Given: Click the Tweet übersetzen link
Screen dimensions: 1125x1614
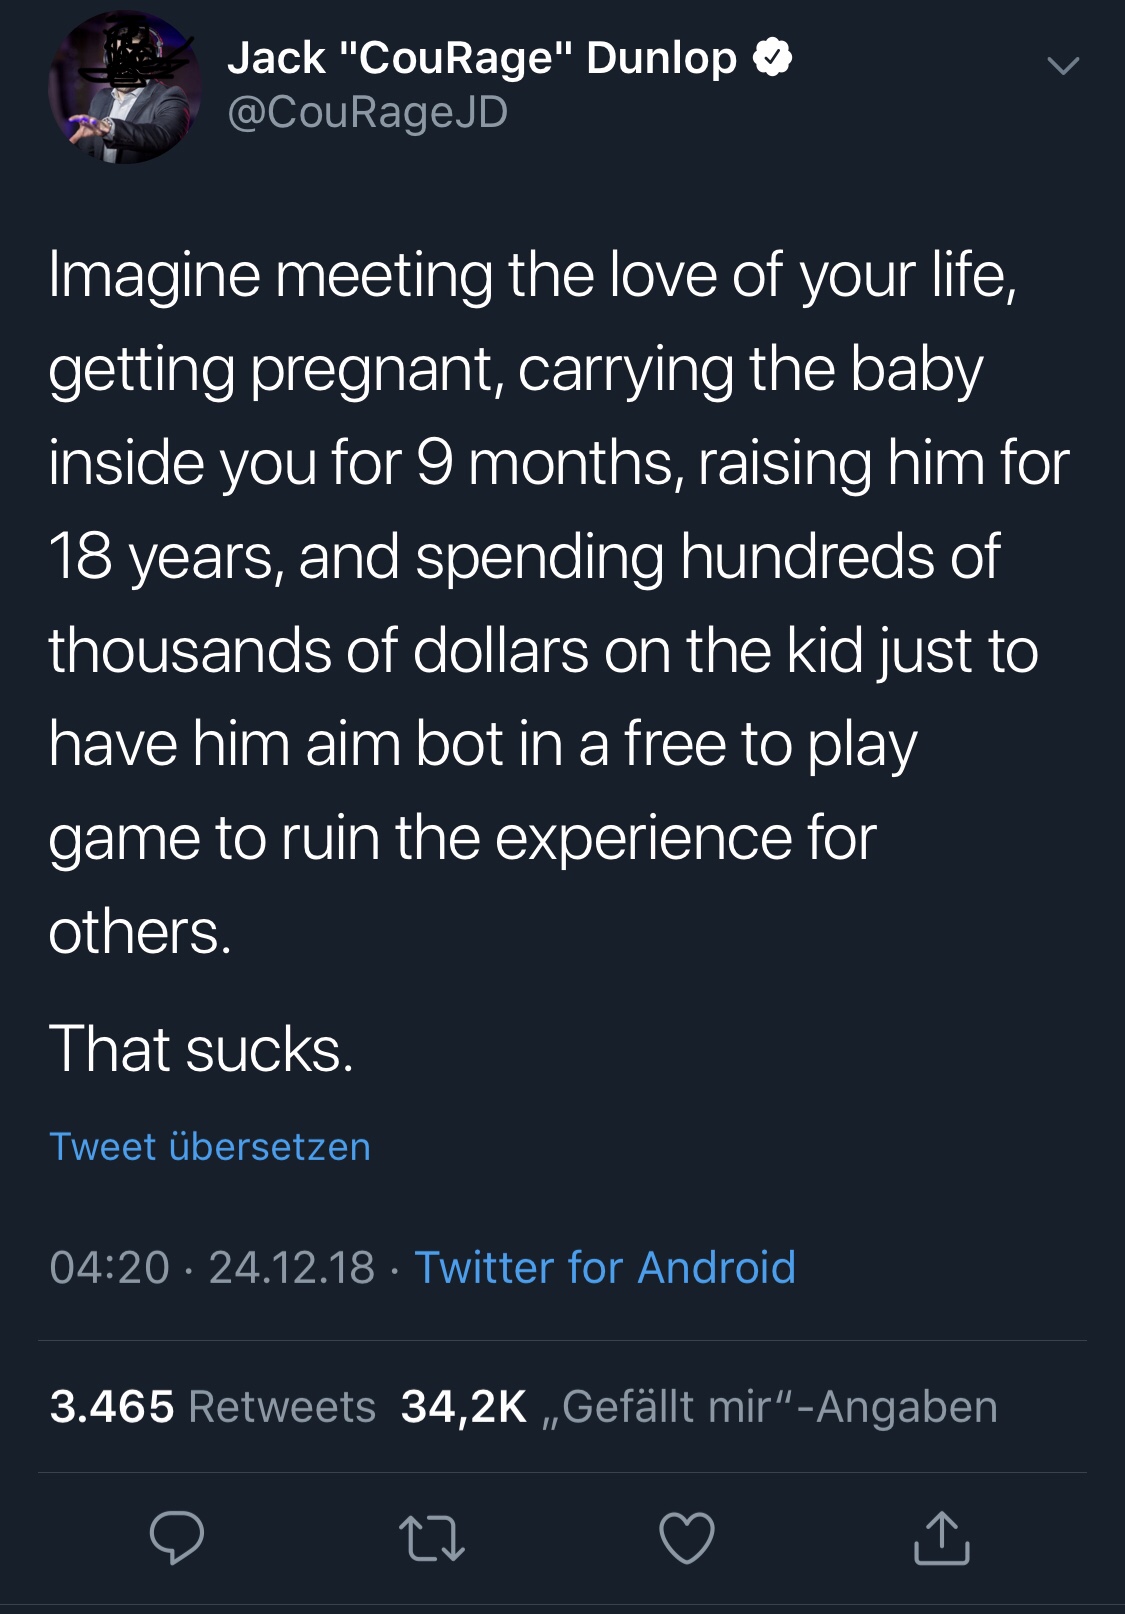Looking at the screenshot, I should (x=210, y=1146).
